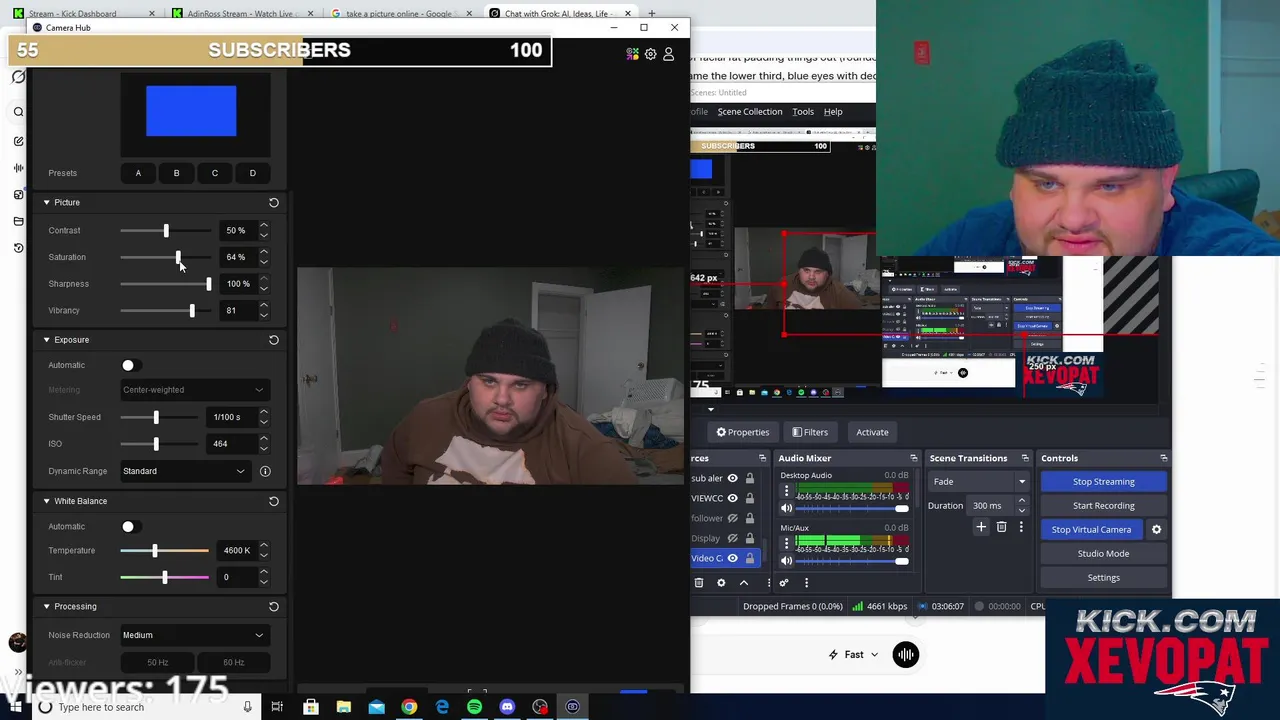Open OBS Tools menu

[803, 112]
